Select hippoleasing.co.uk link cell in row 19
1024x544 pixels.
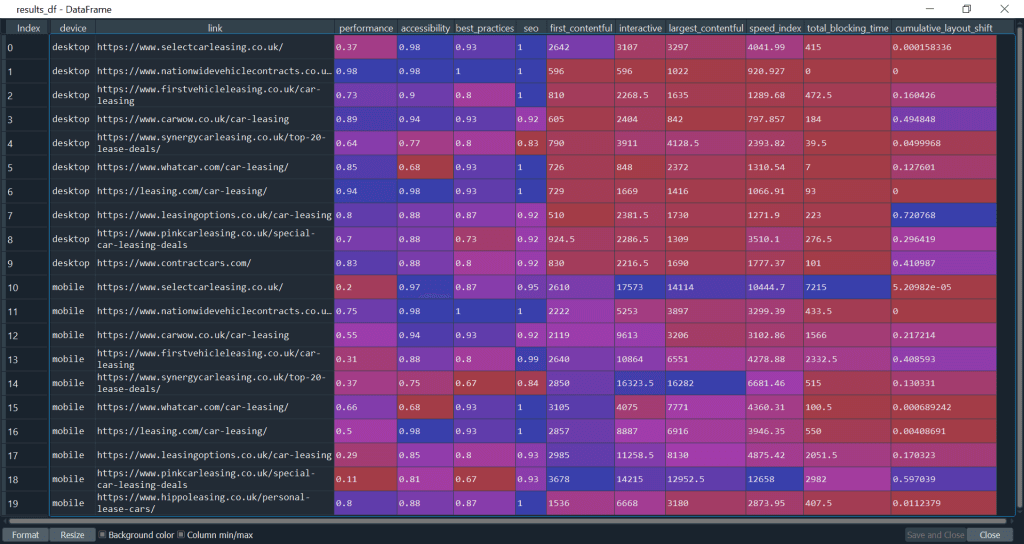tap(215, 503)
